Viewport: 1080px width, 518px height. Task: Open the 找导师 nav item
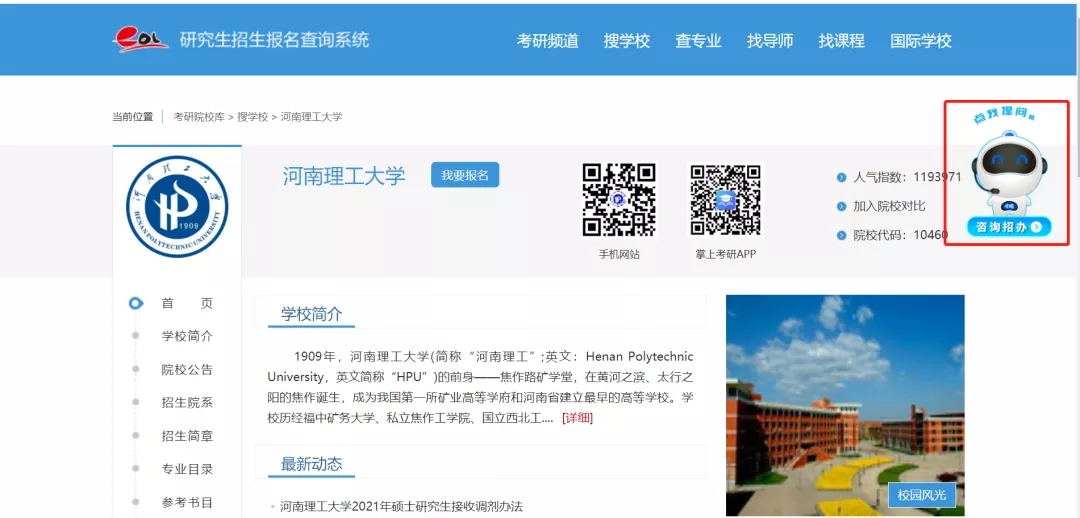770,41
